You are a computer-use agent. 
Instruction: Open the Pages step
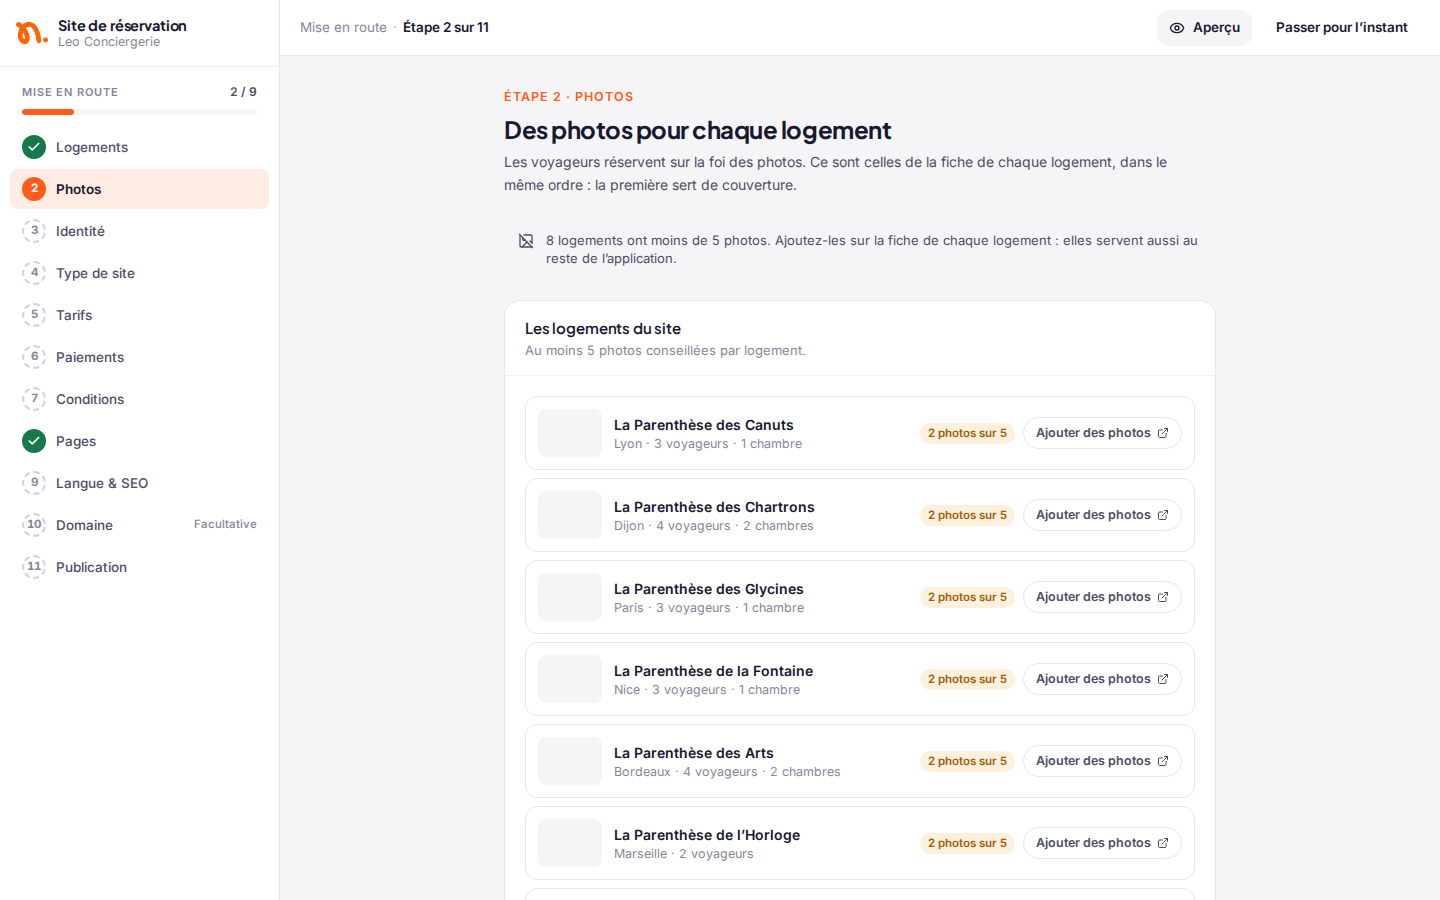(139, 441)
